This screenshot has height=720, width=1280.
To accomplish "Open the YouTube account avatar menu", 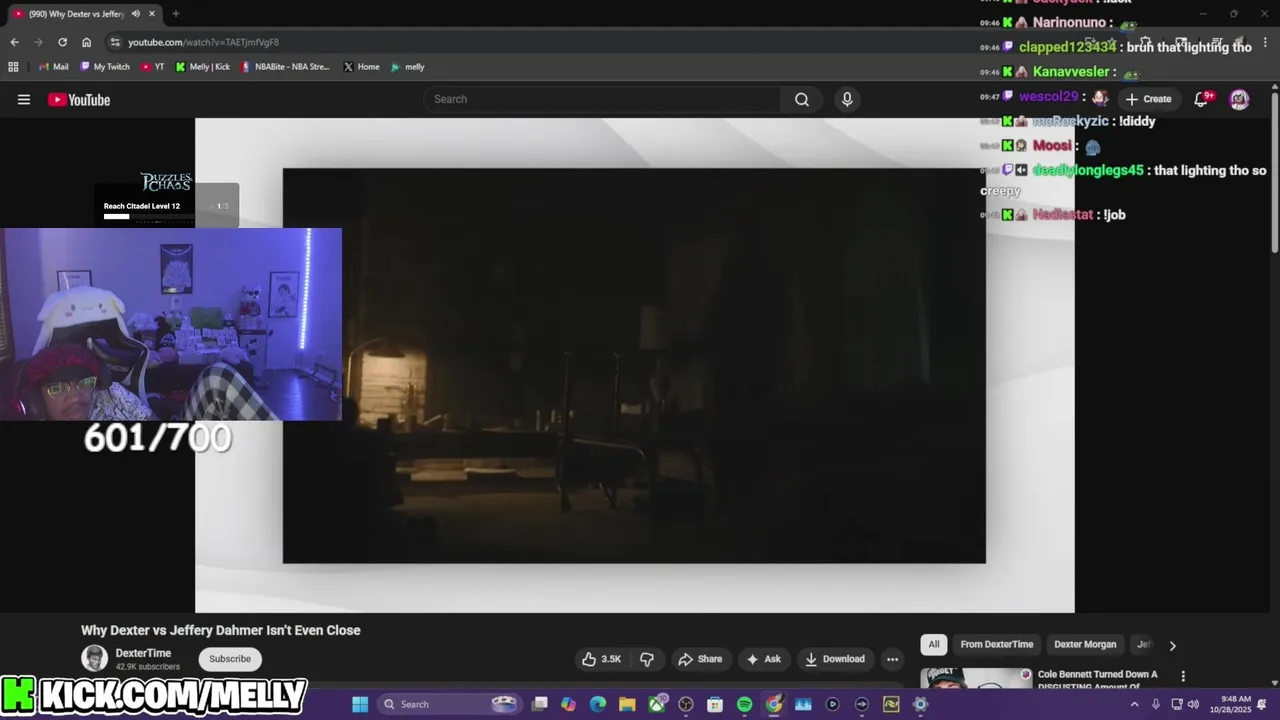I will (x=1239, y=99).
